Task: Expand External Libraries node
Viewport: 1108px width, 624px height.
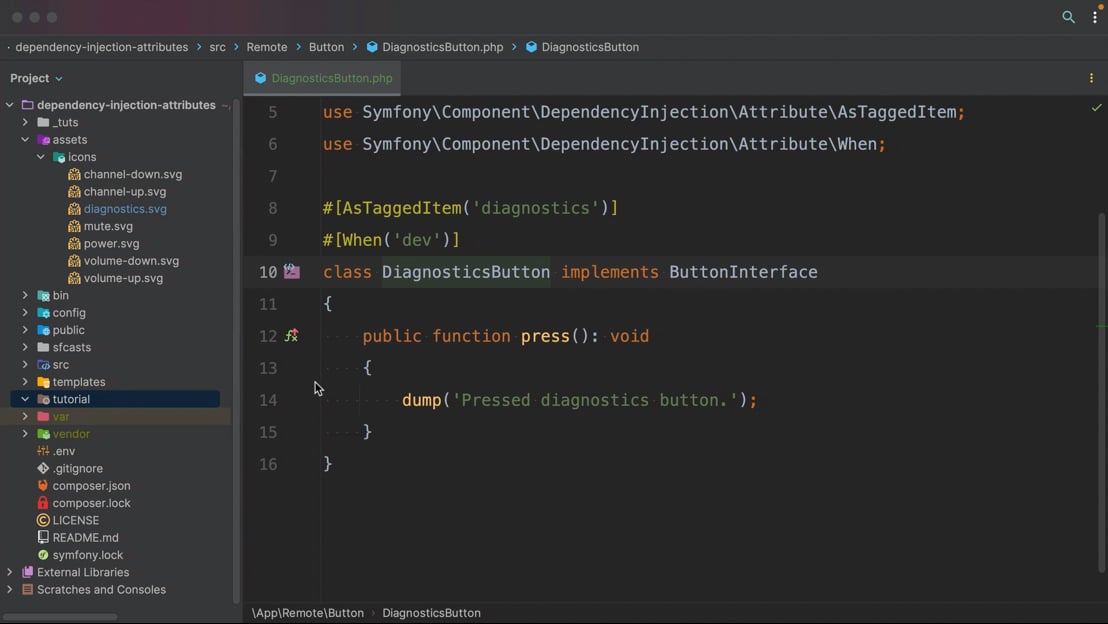Action: [x=10, y=572]
